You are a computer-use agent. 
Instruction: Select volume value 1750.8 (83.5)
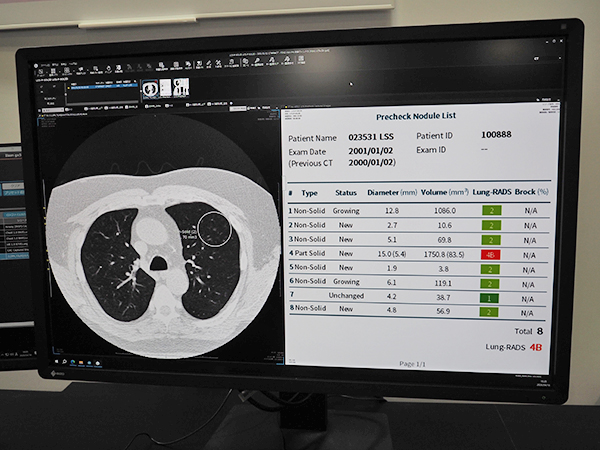point(444,254)
